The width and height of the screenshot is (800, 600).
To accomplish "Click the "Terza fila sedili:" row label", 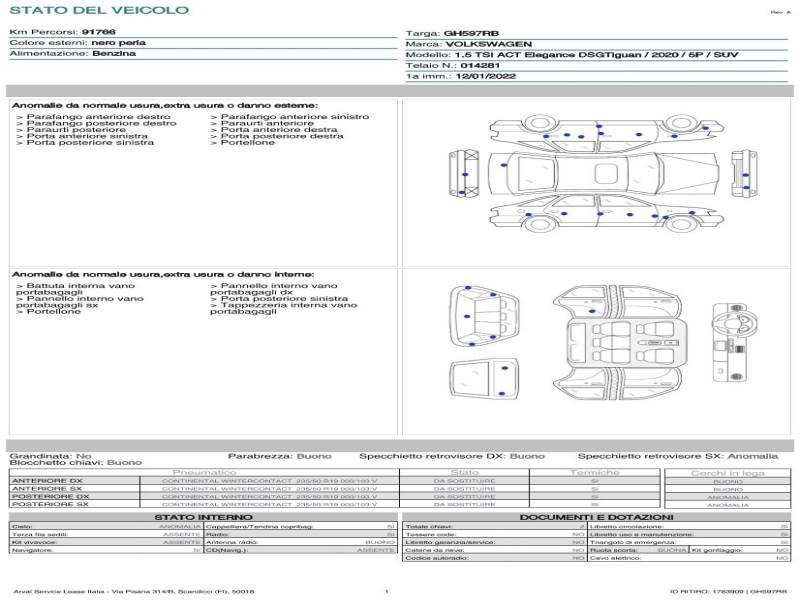I will pos(39,535).
